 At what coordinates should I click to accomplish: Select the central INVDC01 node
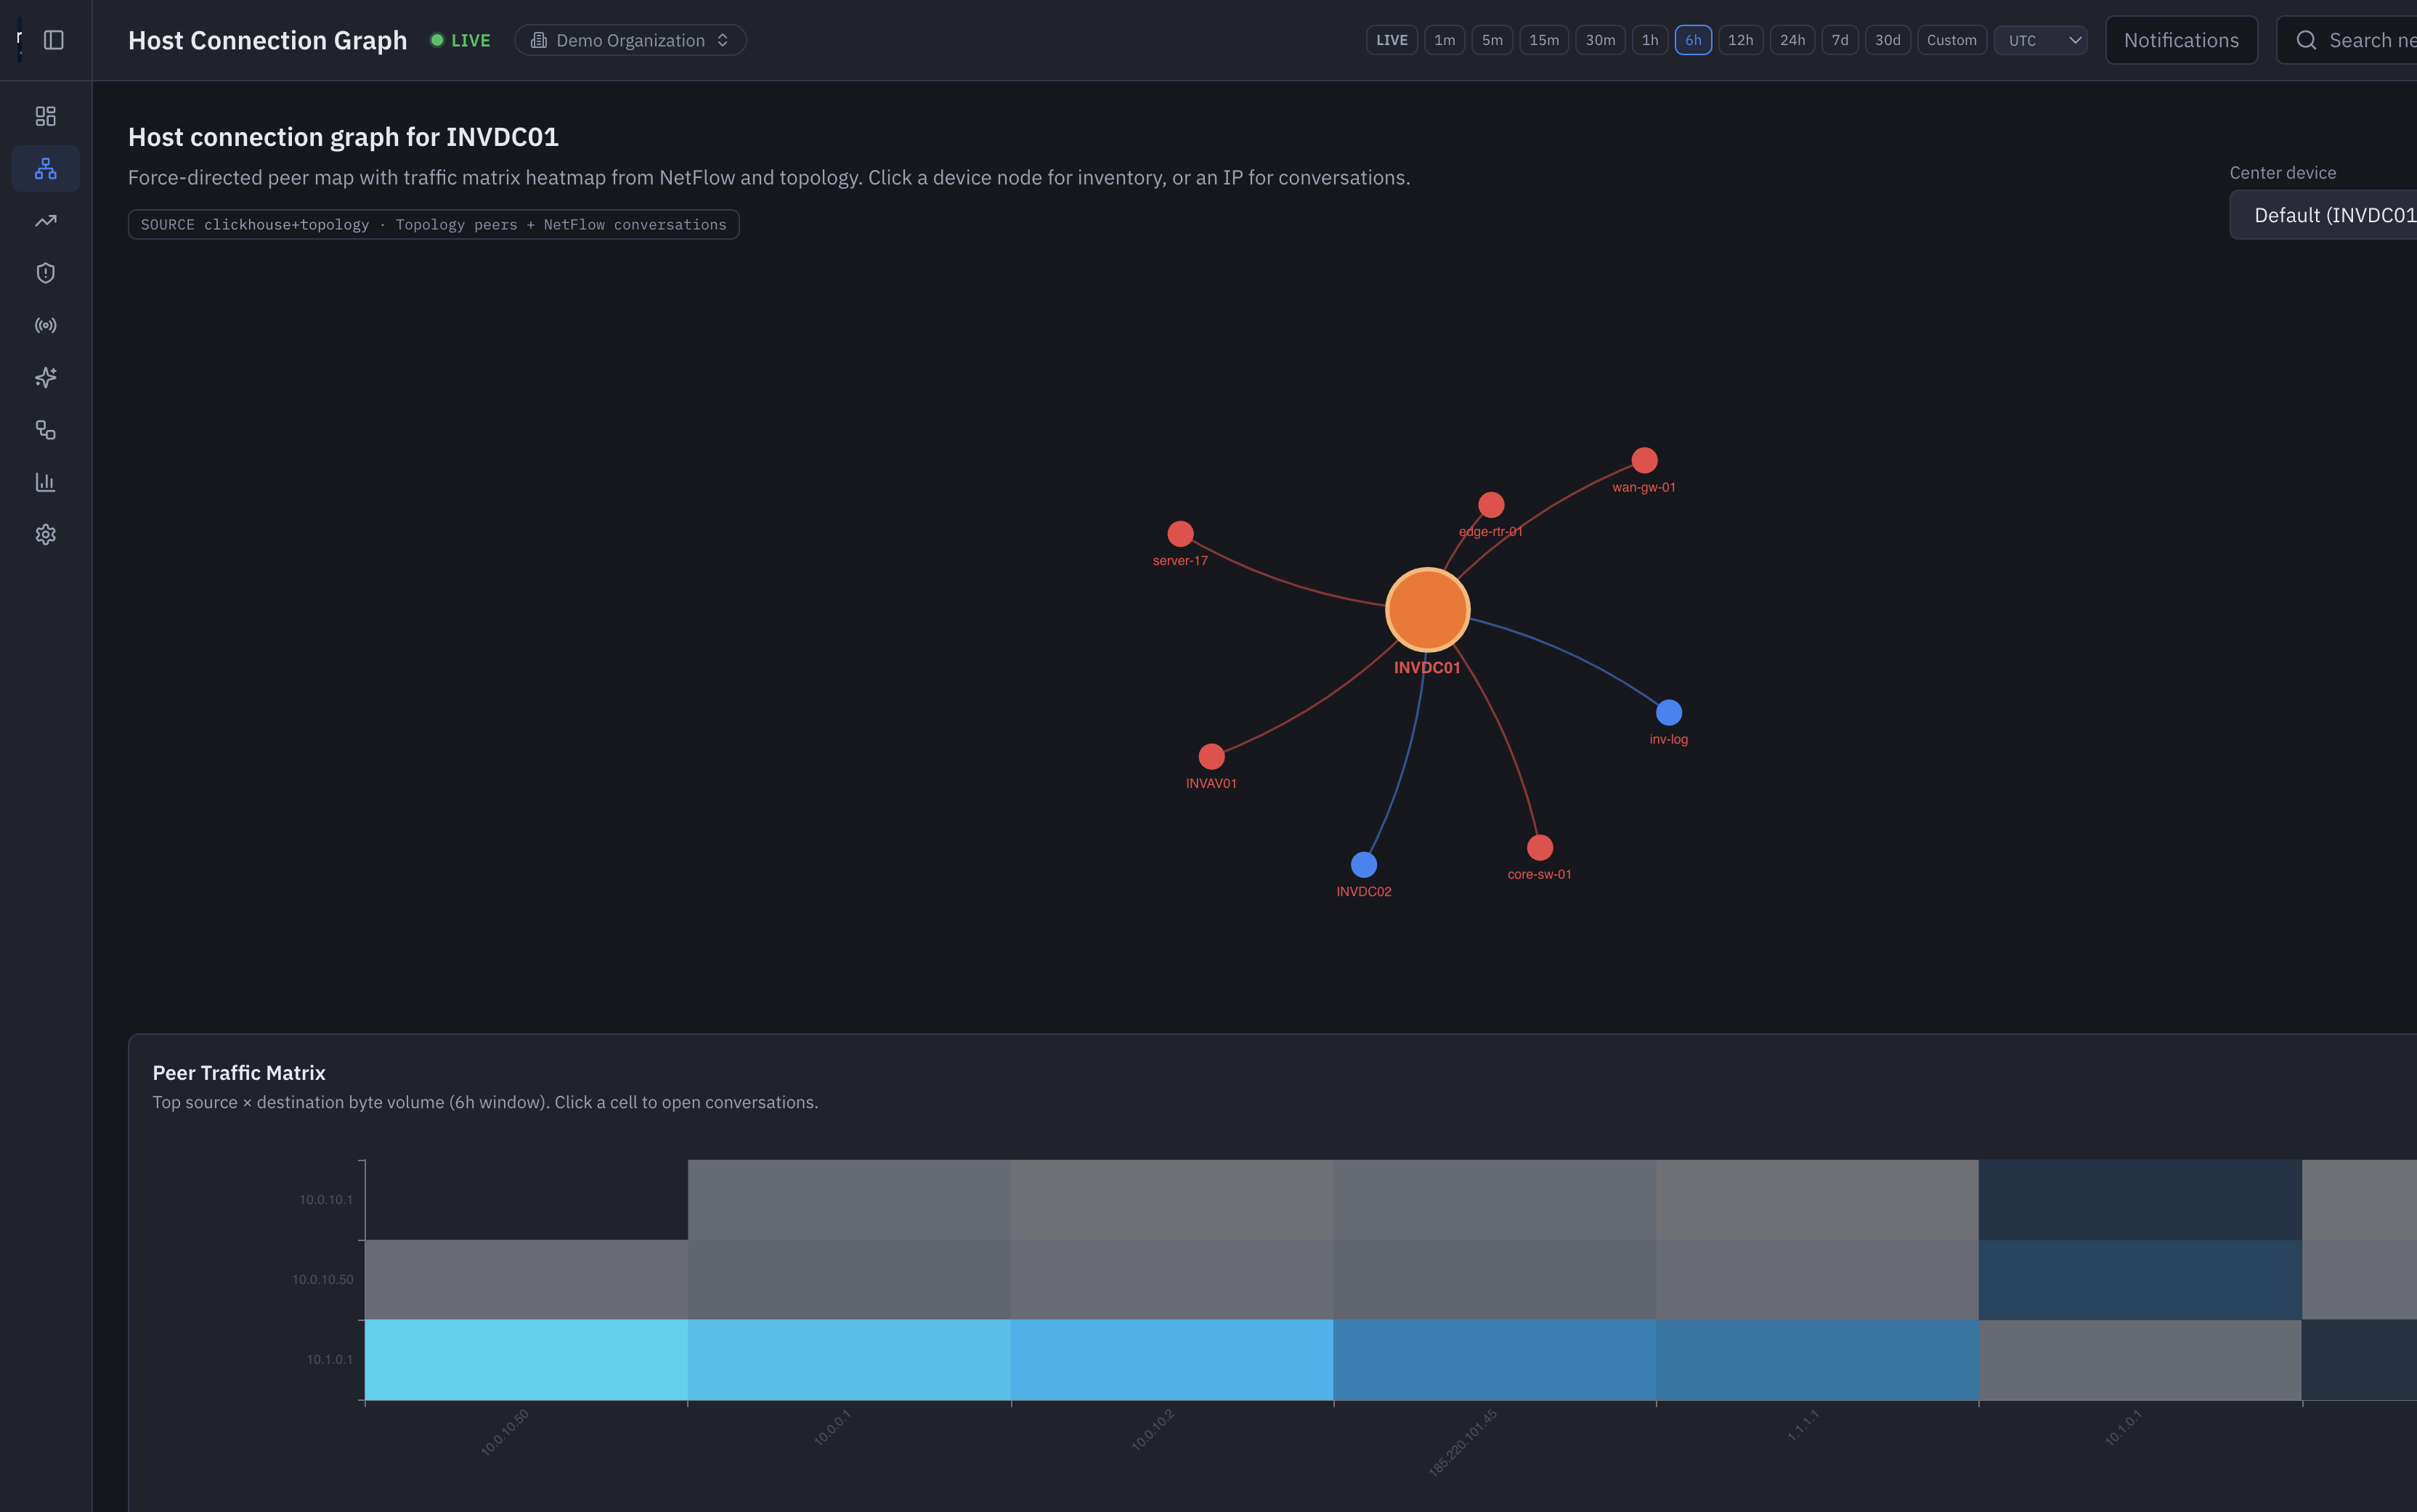pyautogui.click(x=1427, y=609)
